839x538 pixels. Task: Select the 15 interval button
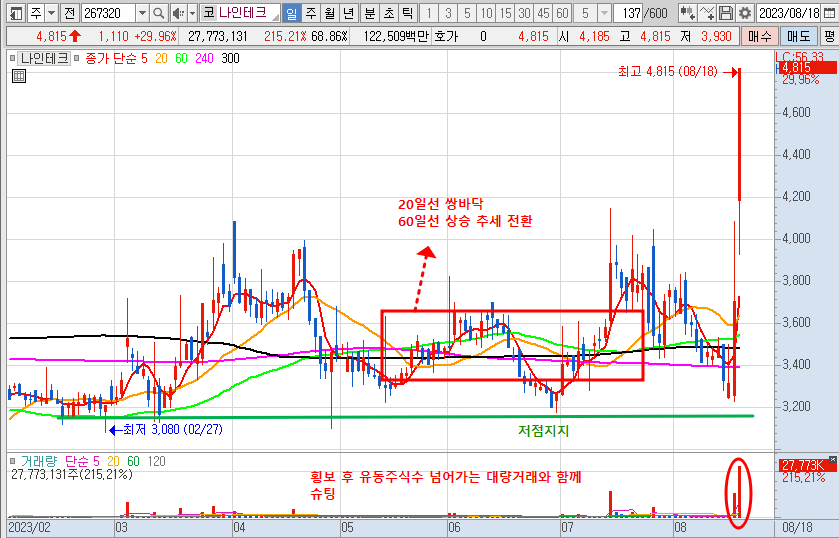click(505, 13)
